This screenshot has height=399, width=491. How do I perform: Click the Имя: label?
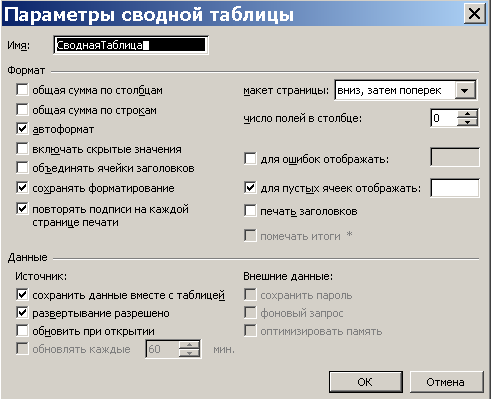pos(18,45)
